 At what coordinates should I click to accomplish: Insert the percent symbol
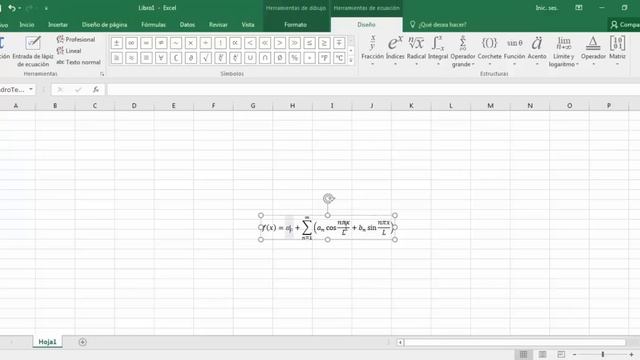[x=295, y=58]
